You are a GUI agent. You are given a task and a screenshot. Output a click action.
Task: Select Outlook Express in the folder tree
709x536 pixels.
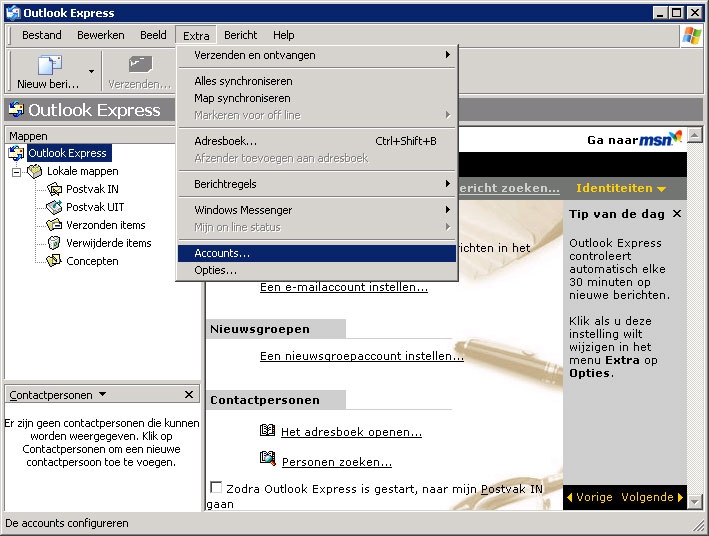(67, 153)
